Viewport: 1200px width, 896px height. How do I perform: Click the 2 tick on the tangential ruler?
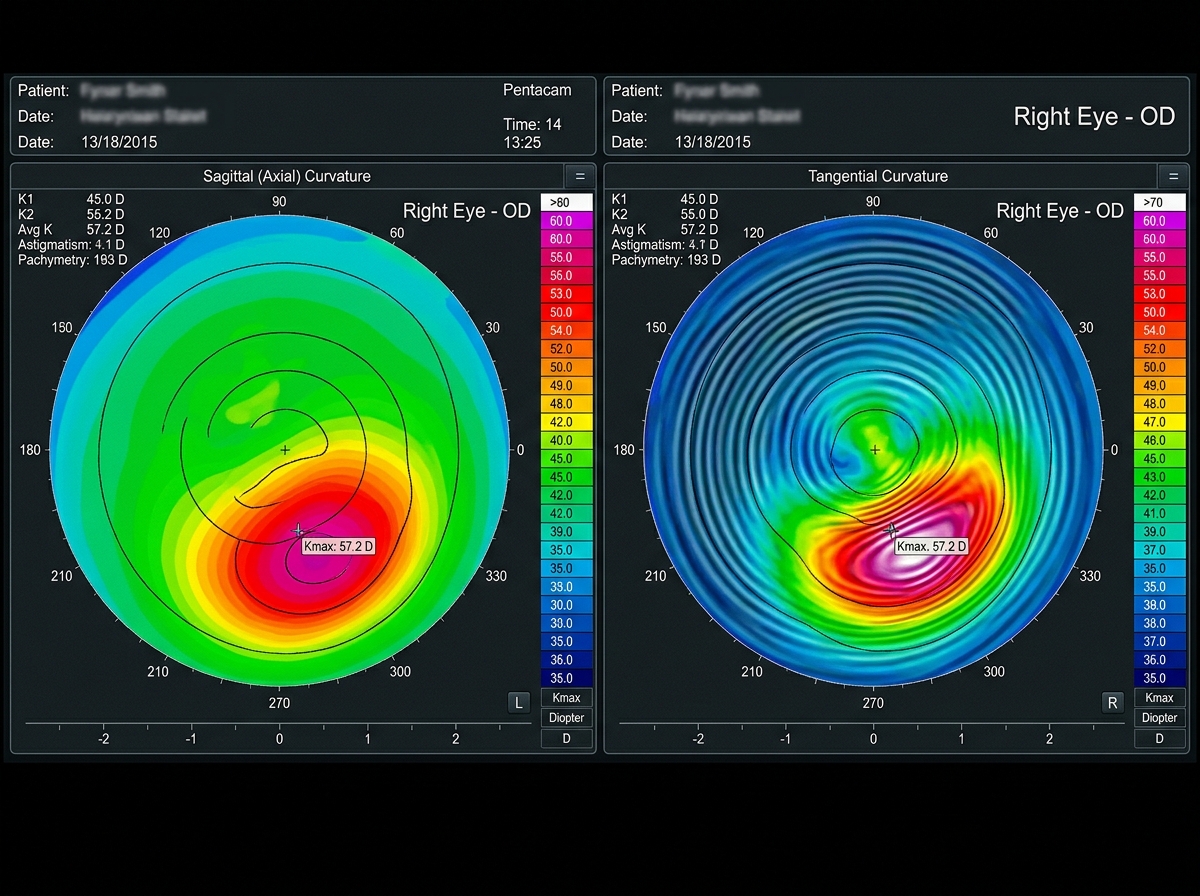point(1050,739)
